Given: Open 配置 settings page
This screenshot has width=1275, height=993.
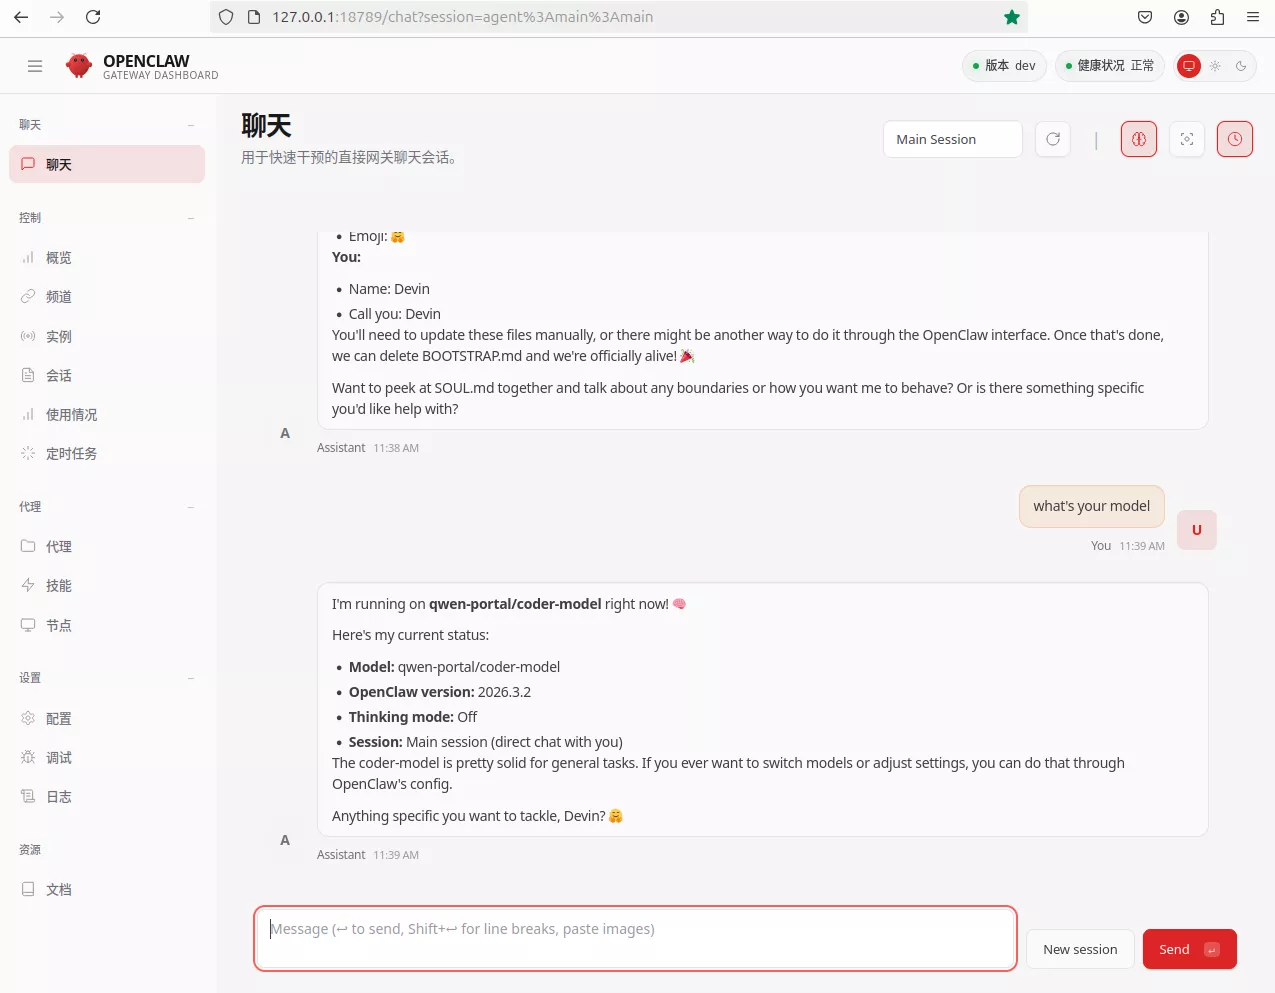Looking at the screenshot, I should pos(58,719).
